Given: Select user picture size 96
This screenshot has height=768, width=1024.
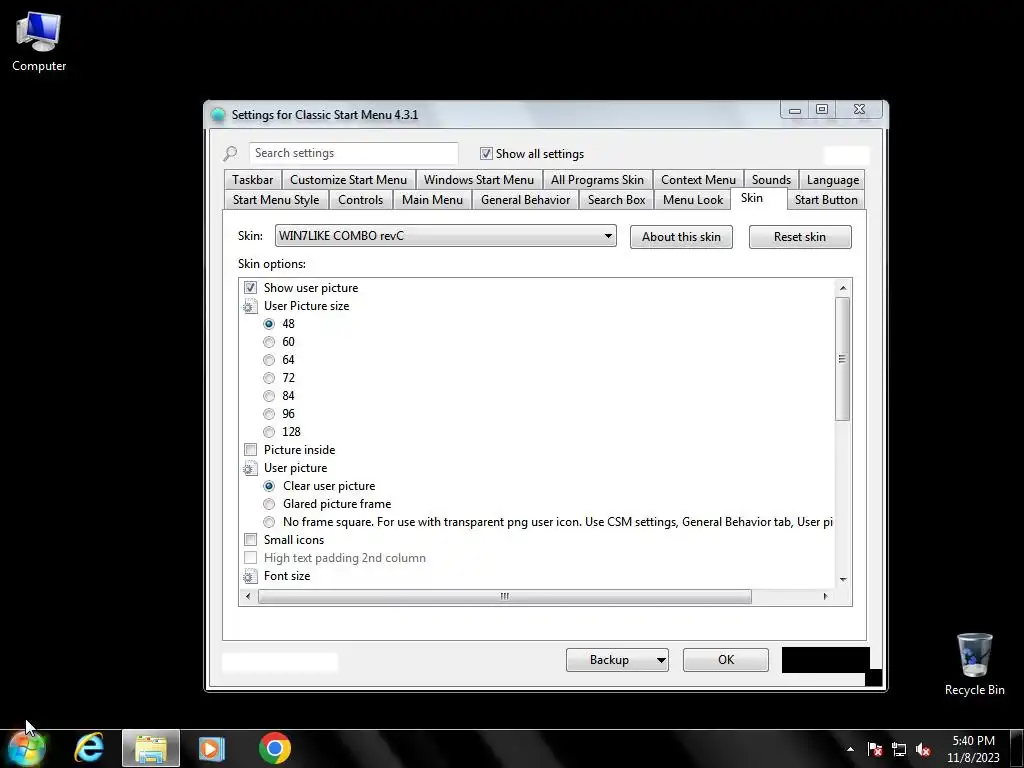Looking at the screenshot, I should (x=269, y=414).
